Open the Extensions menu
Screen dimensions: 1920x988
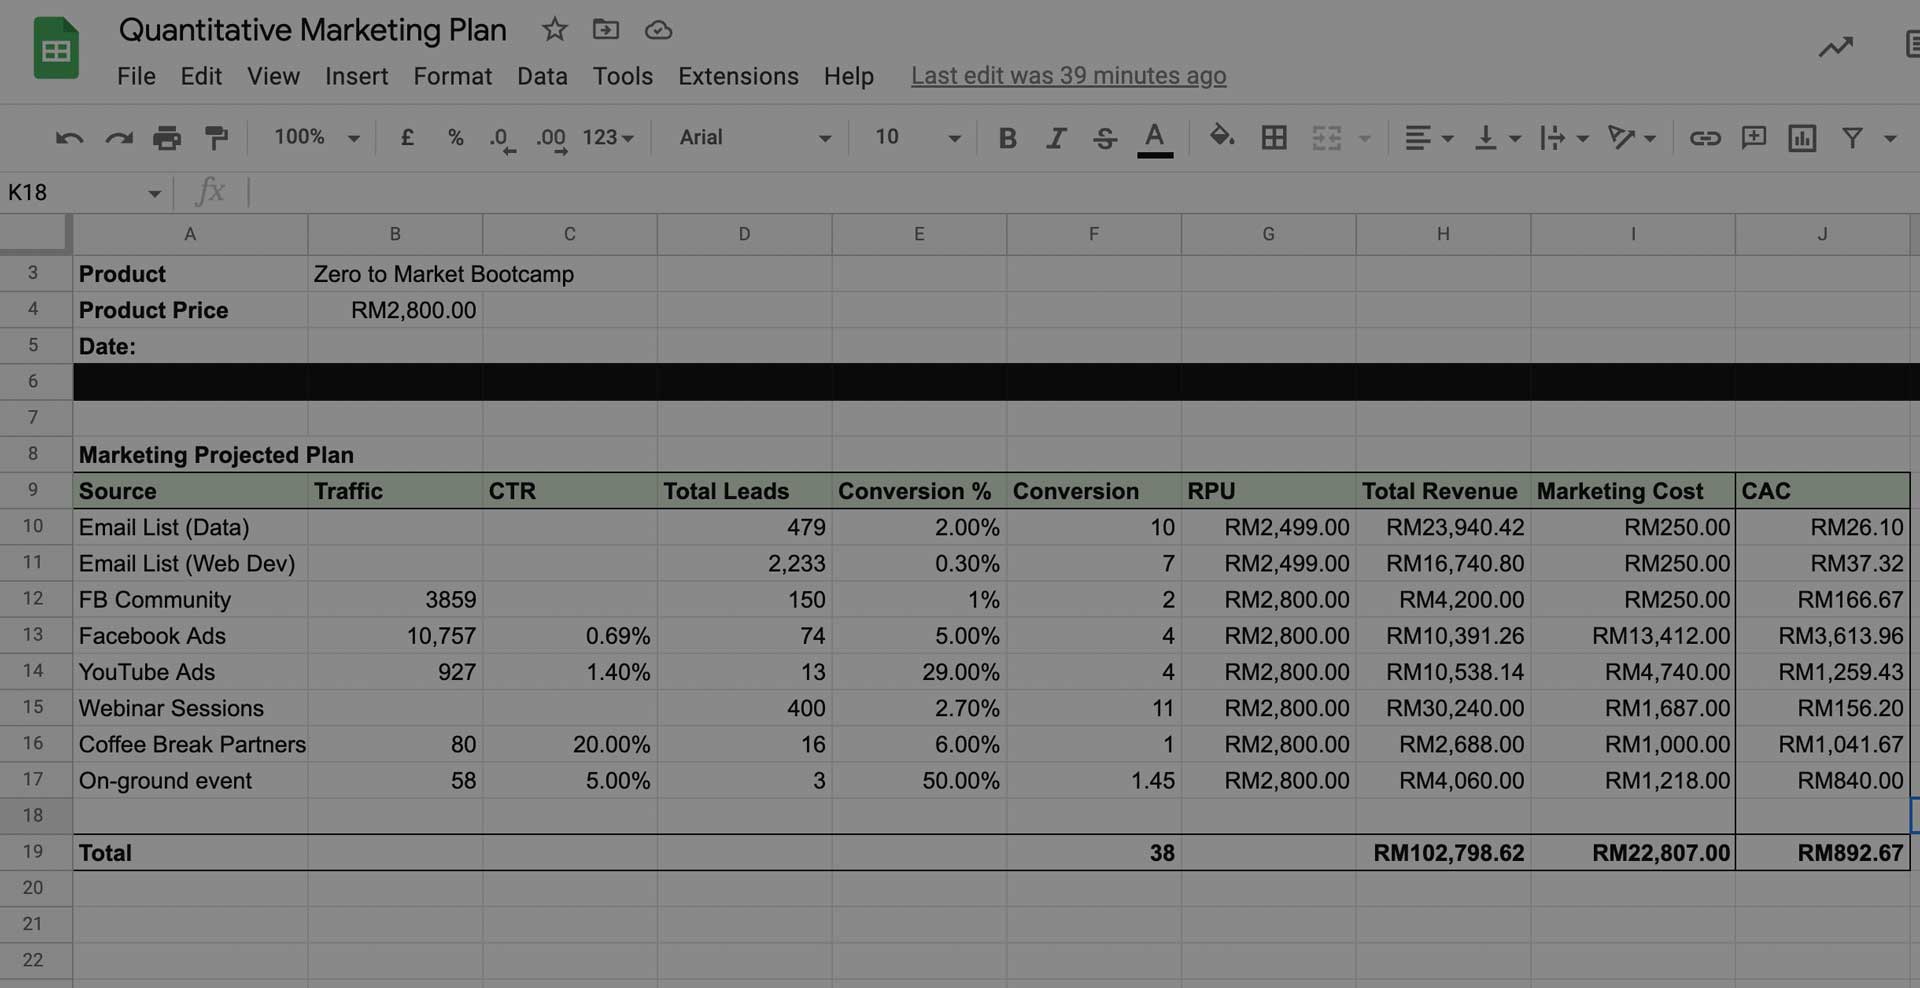coord(738,76)
